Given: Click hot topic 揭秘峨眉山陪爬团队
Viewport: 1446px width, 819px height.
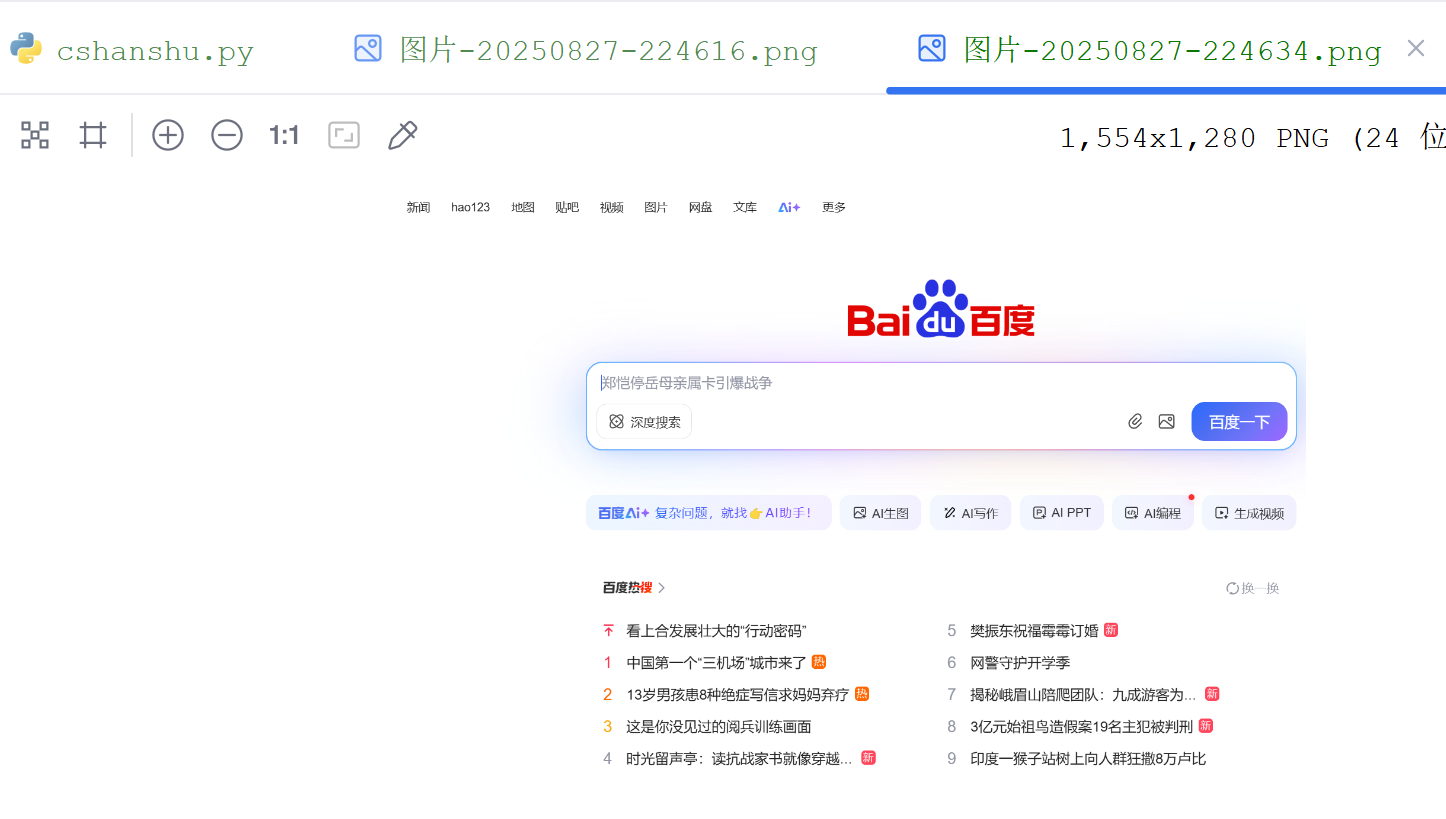Looking at the screenshot, I should click(x=1083, y=695).
